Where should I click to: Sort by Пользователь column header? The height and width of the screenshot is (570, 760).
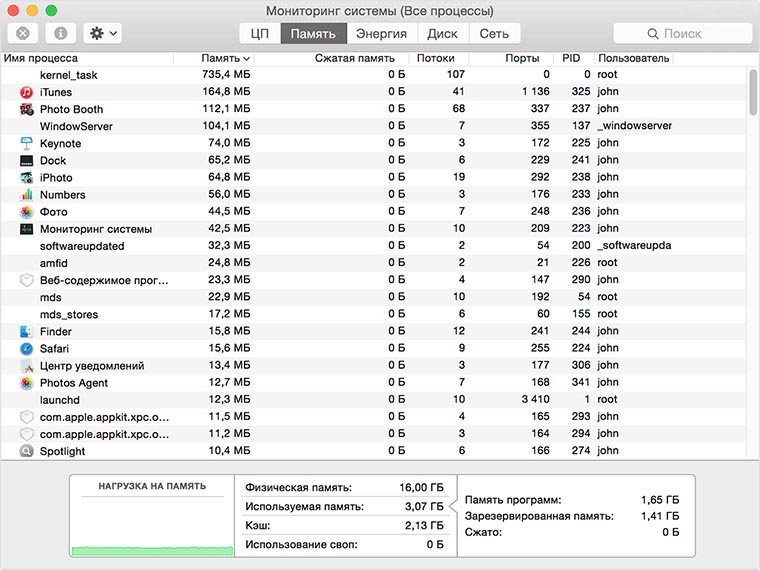[634, 58]
